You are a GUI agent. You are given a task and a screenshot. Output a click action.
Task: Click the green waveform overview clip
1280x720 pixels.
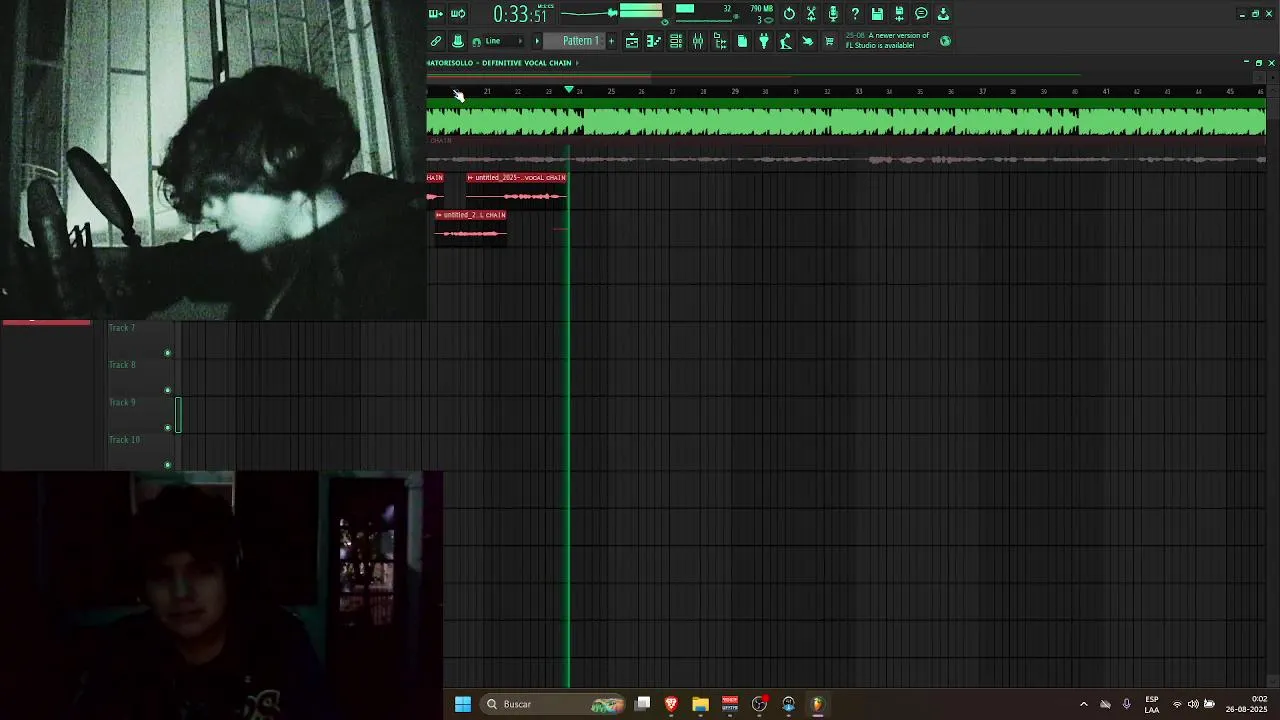coord(846,120)
